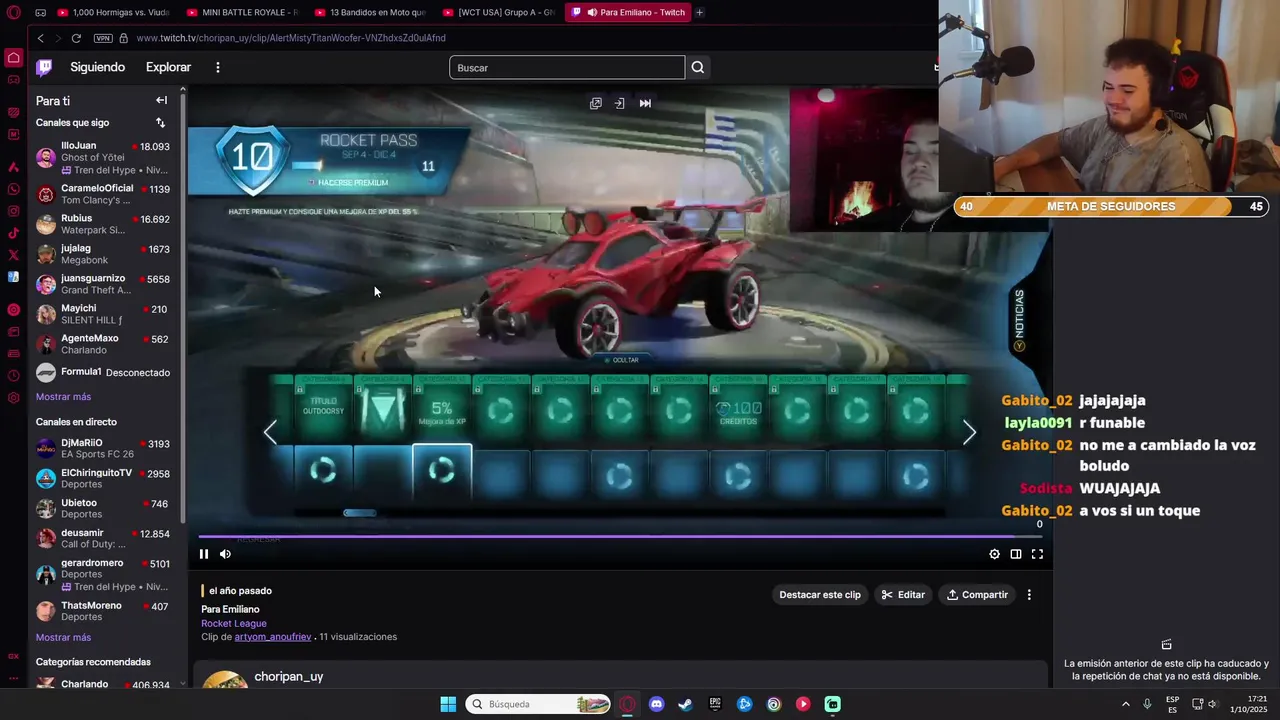Open the Windows Start menu
Viewport: 1280px width, 720px height.
pyautogui.click(x=448, y=704)
